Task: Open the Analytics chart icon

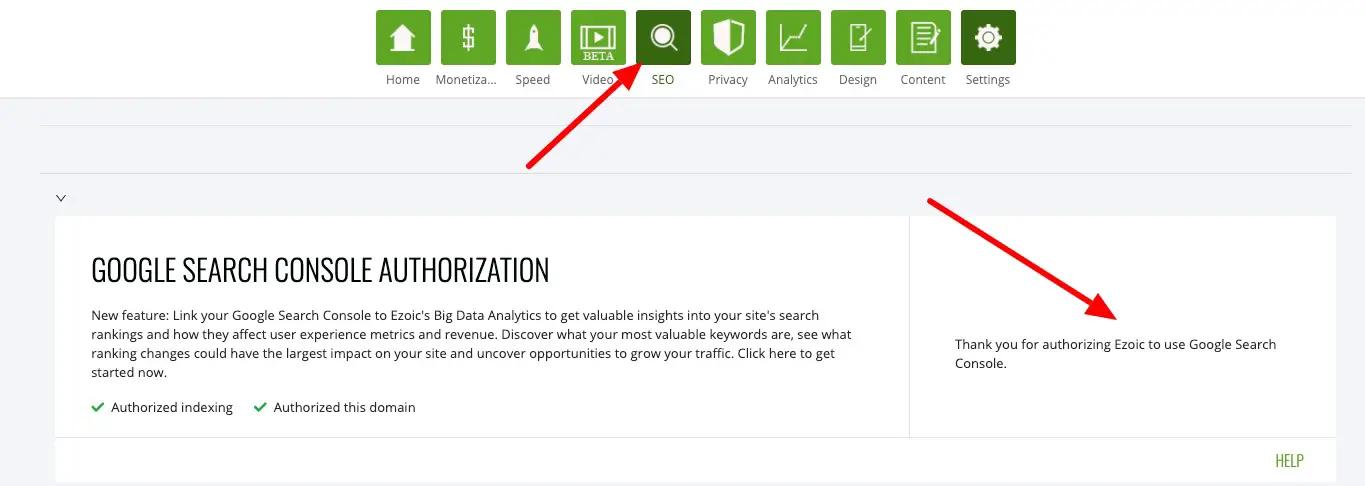Action: click(793, 38)
